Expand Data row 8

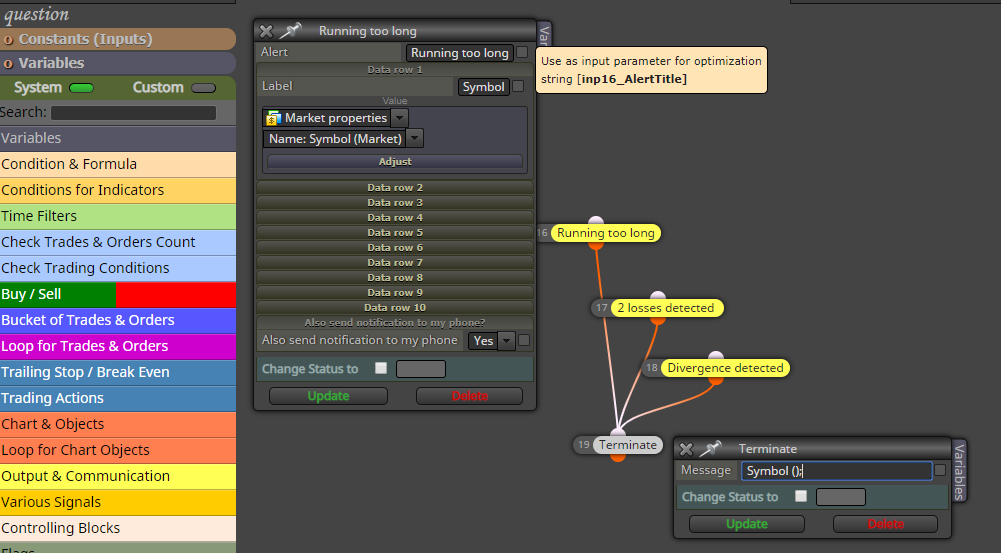[395, 278]
